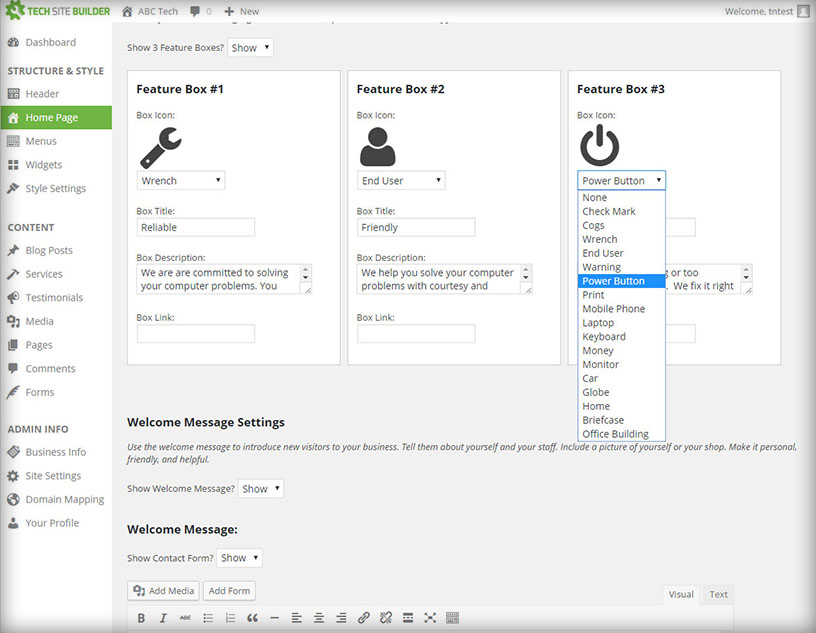The height and width of the screenshot is (633, 816).
Task: Insert a hyperlink in the welcome message
Action: point(363,617)
